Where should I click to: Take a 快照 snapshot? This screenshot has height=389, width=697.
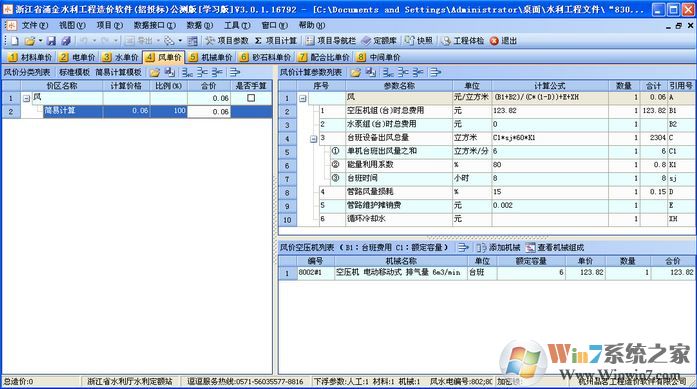(x=419, y=41)
